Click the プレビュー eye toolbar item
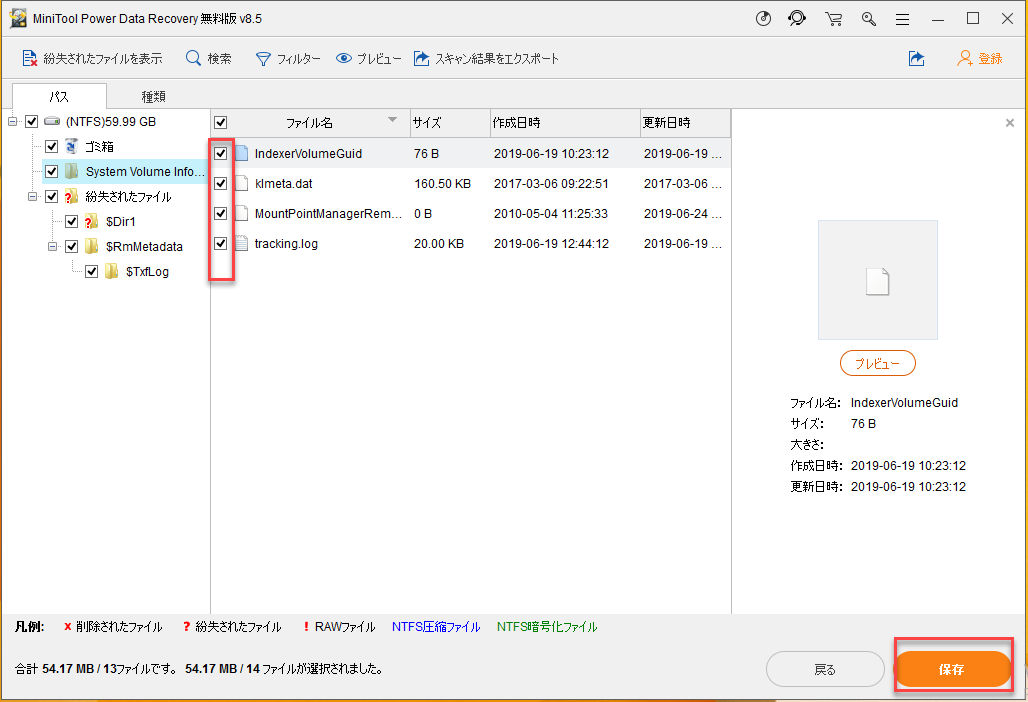 (x=368, y=58)
